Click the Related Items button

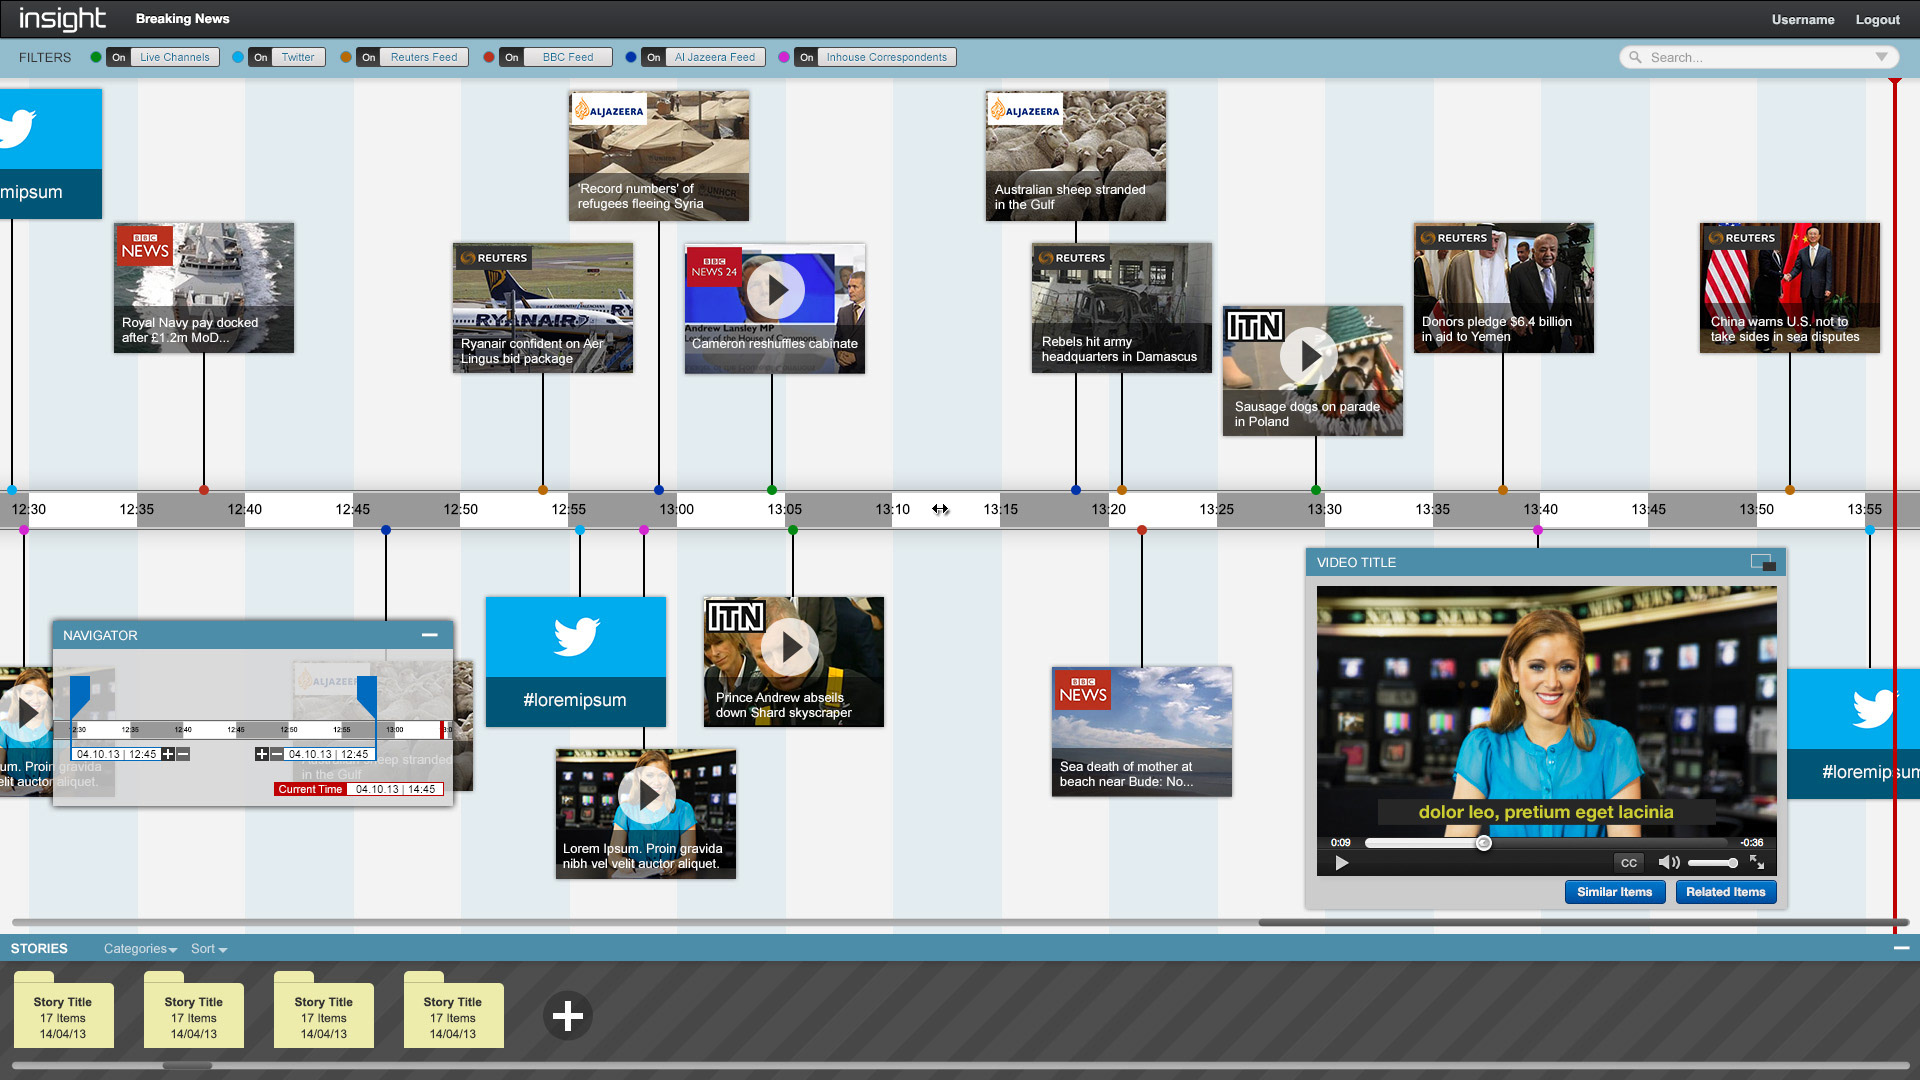click(1725, 892)
